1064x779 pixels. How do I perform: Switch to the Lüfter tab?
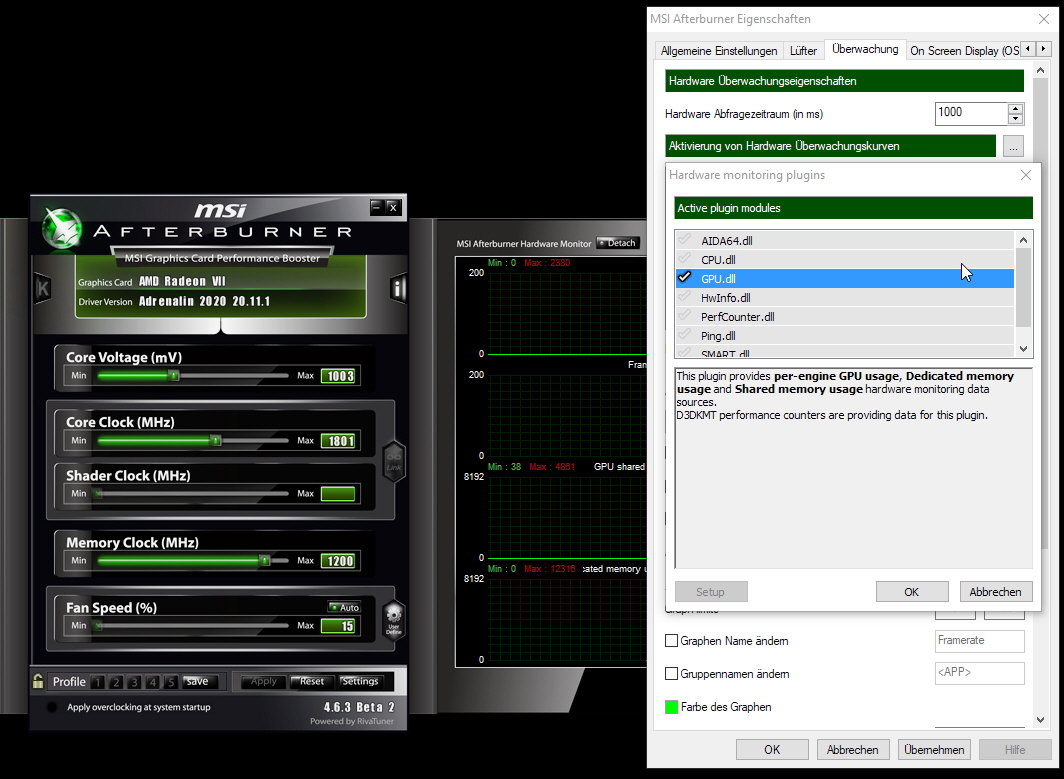pyautogui.click(x=803, y=51)
